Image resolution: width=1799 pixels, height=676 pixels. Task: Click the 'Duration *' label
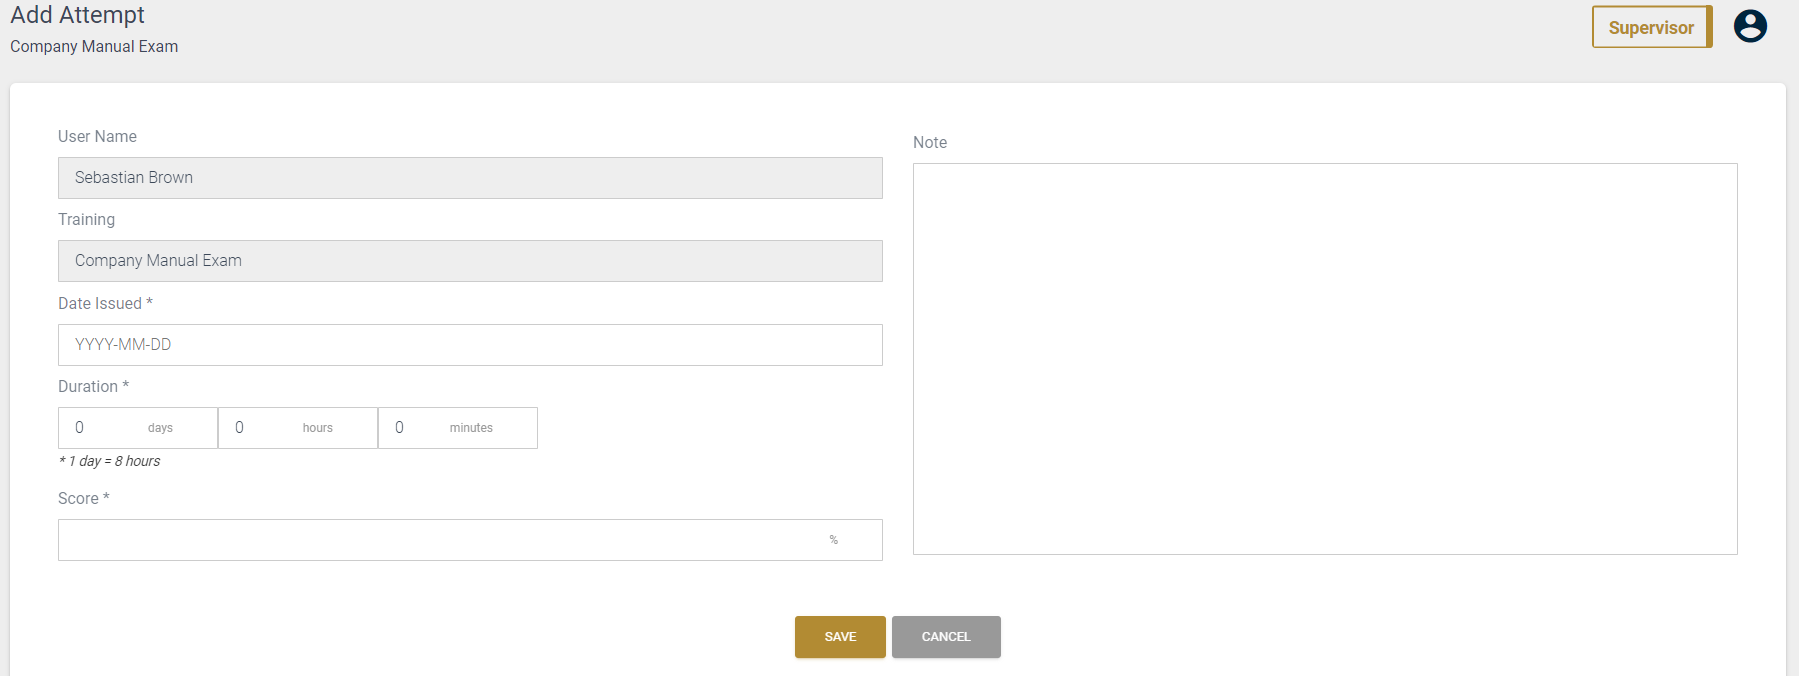(x=93, y=386)
